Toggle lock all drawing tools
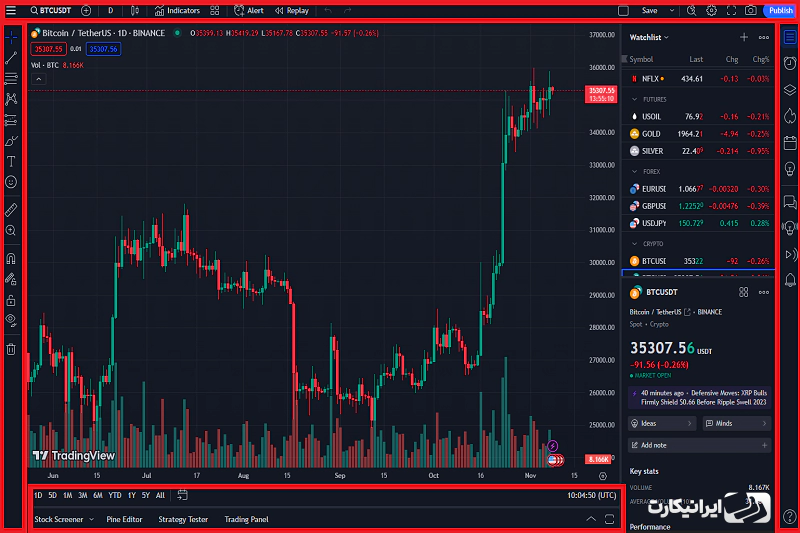Screen dimensions: 800x533 [11, 300]
